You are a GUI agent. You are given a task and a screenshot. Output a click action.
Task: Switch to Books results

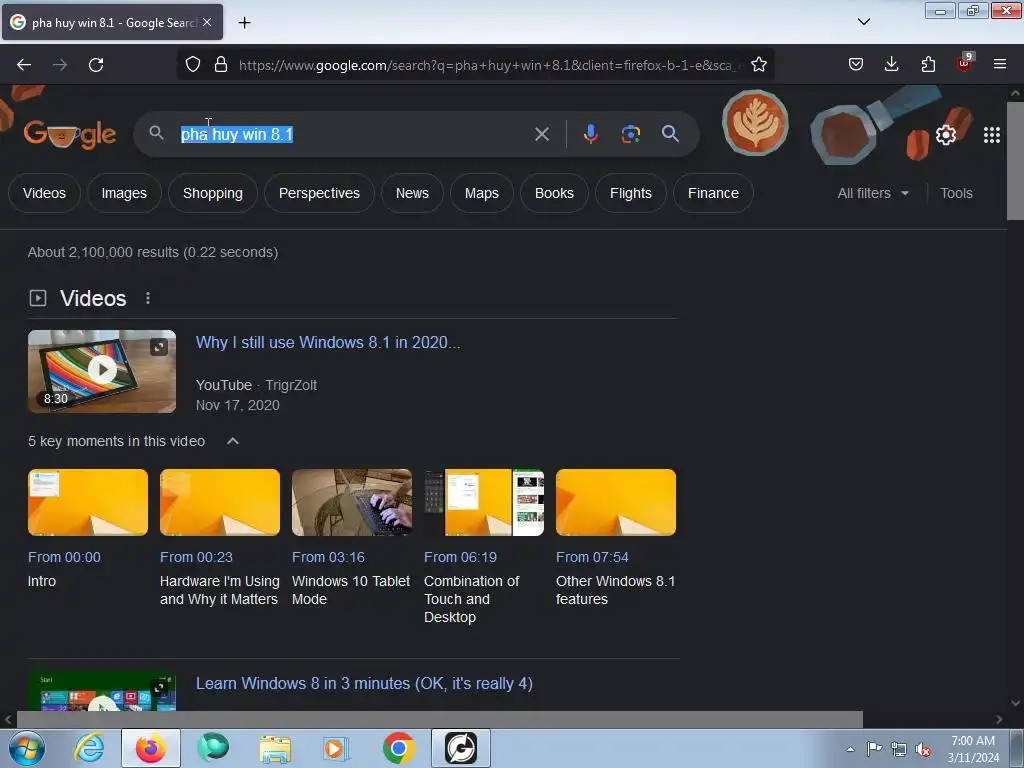(554, 193)
